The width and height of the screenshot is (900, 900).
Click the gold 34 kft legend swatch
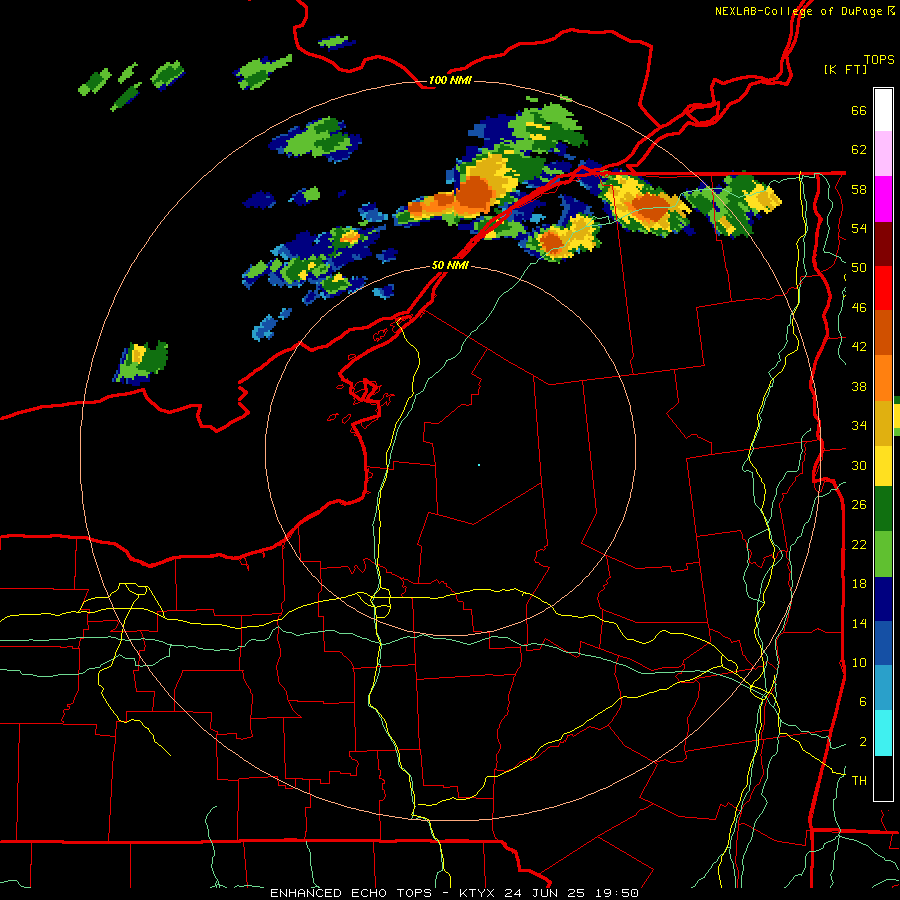pyautogui.click(x=883, y=423)
